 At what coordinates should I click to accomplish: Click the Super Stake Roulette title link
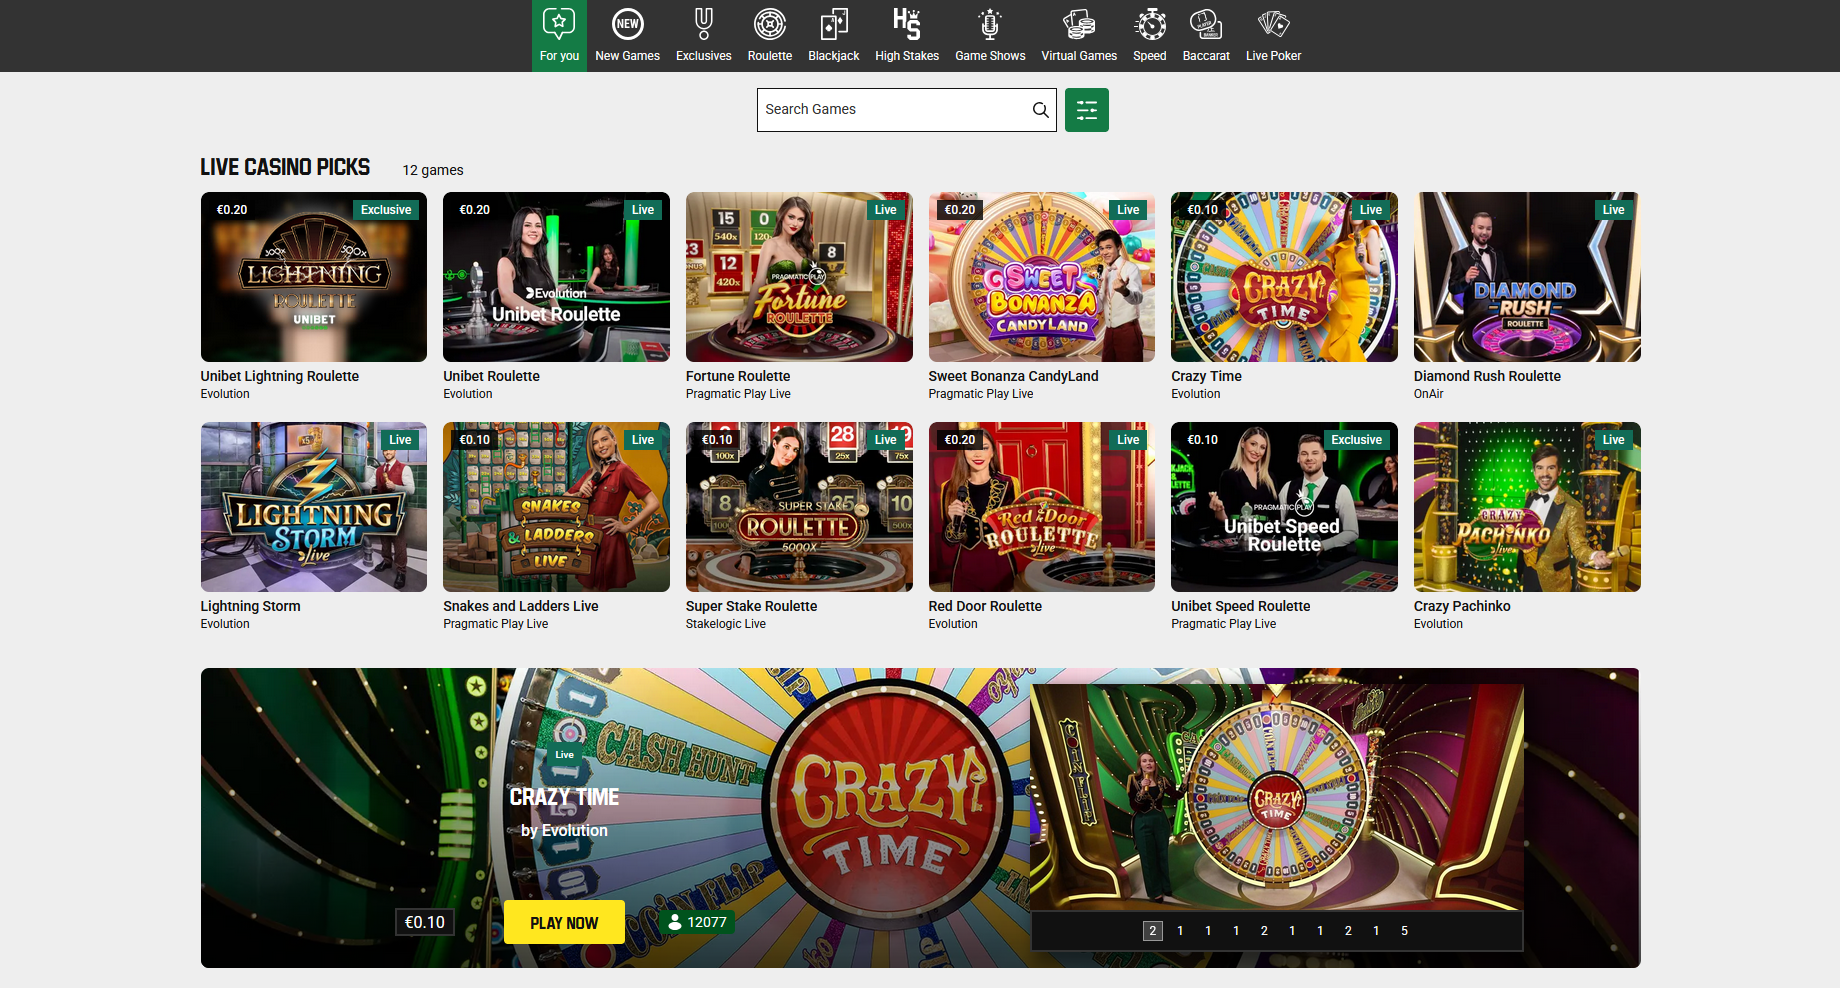click(751, 606)
